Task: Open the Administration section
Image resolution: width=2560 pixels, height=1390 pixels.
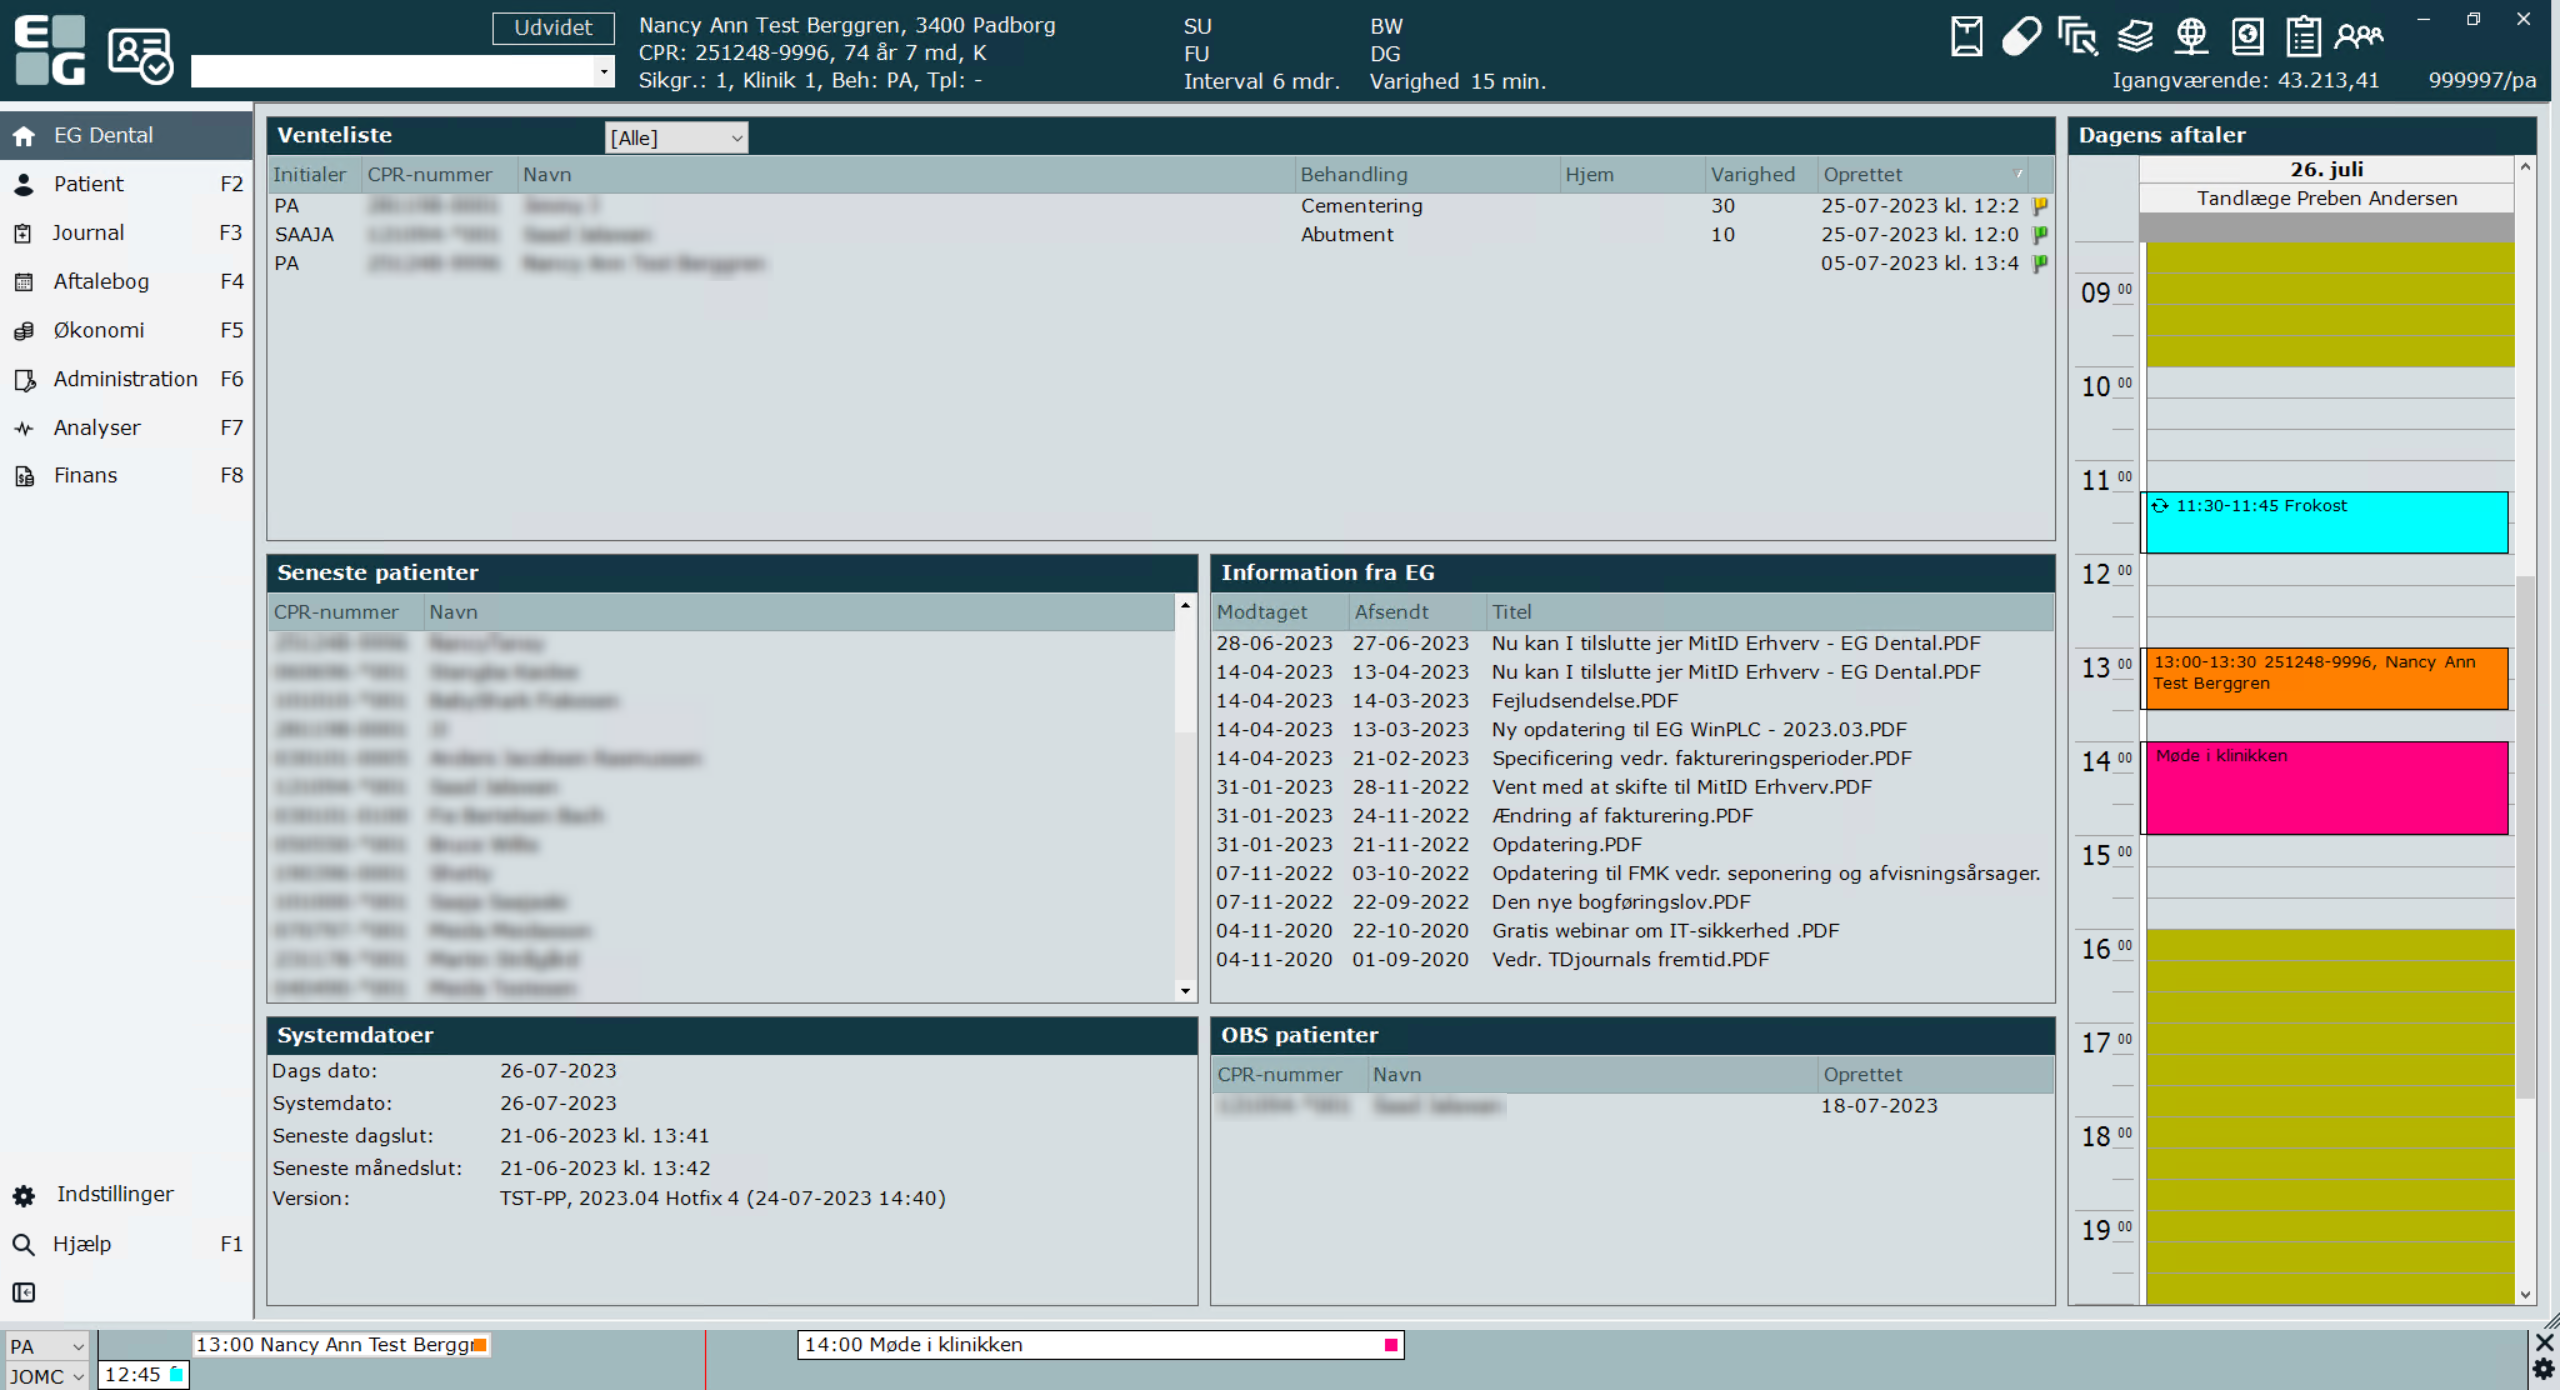Action: 126,379
